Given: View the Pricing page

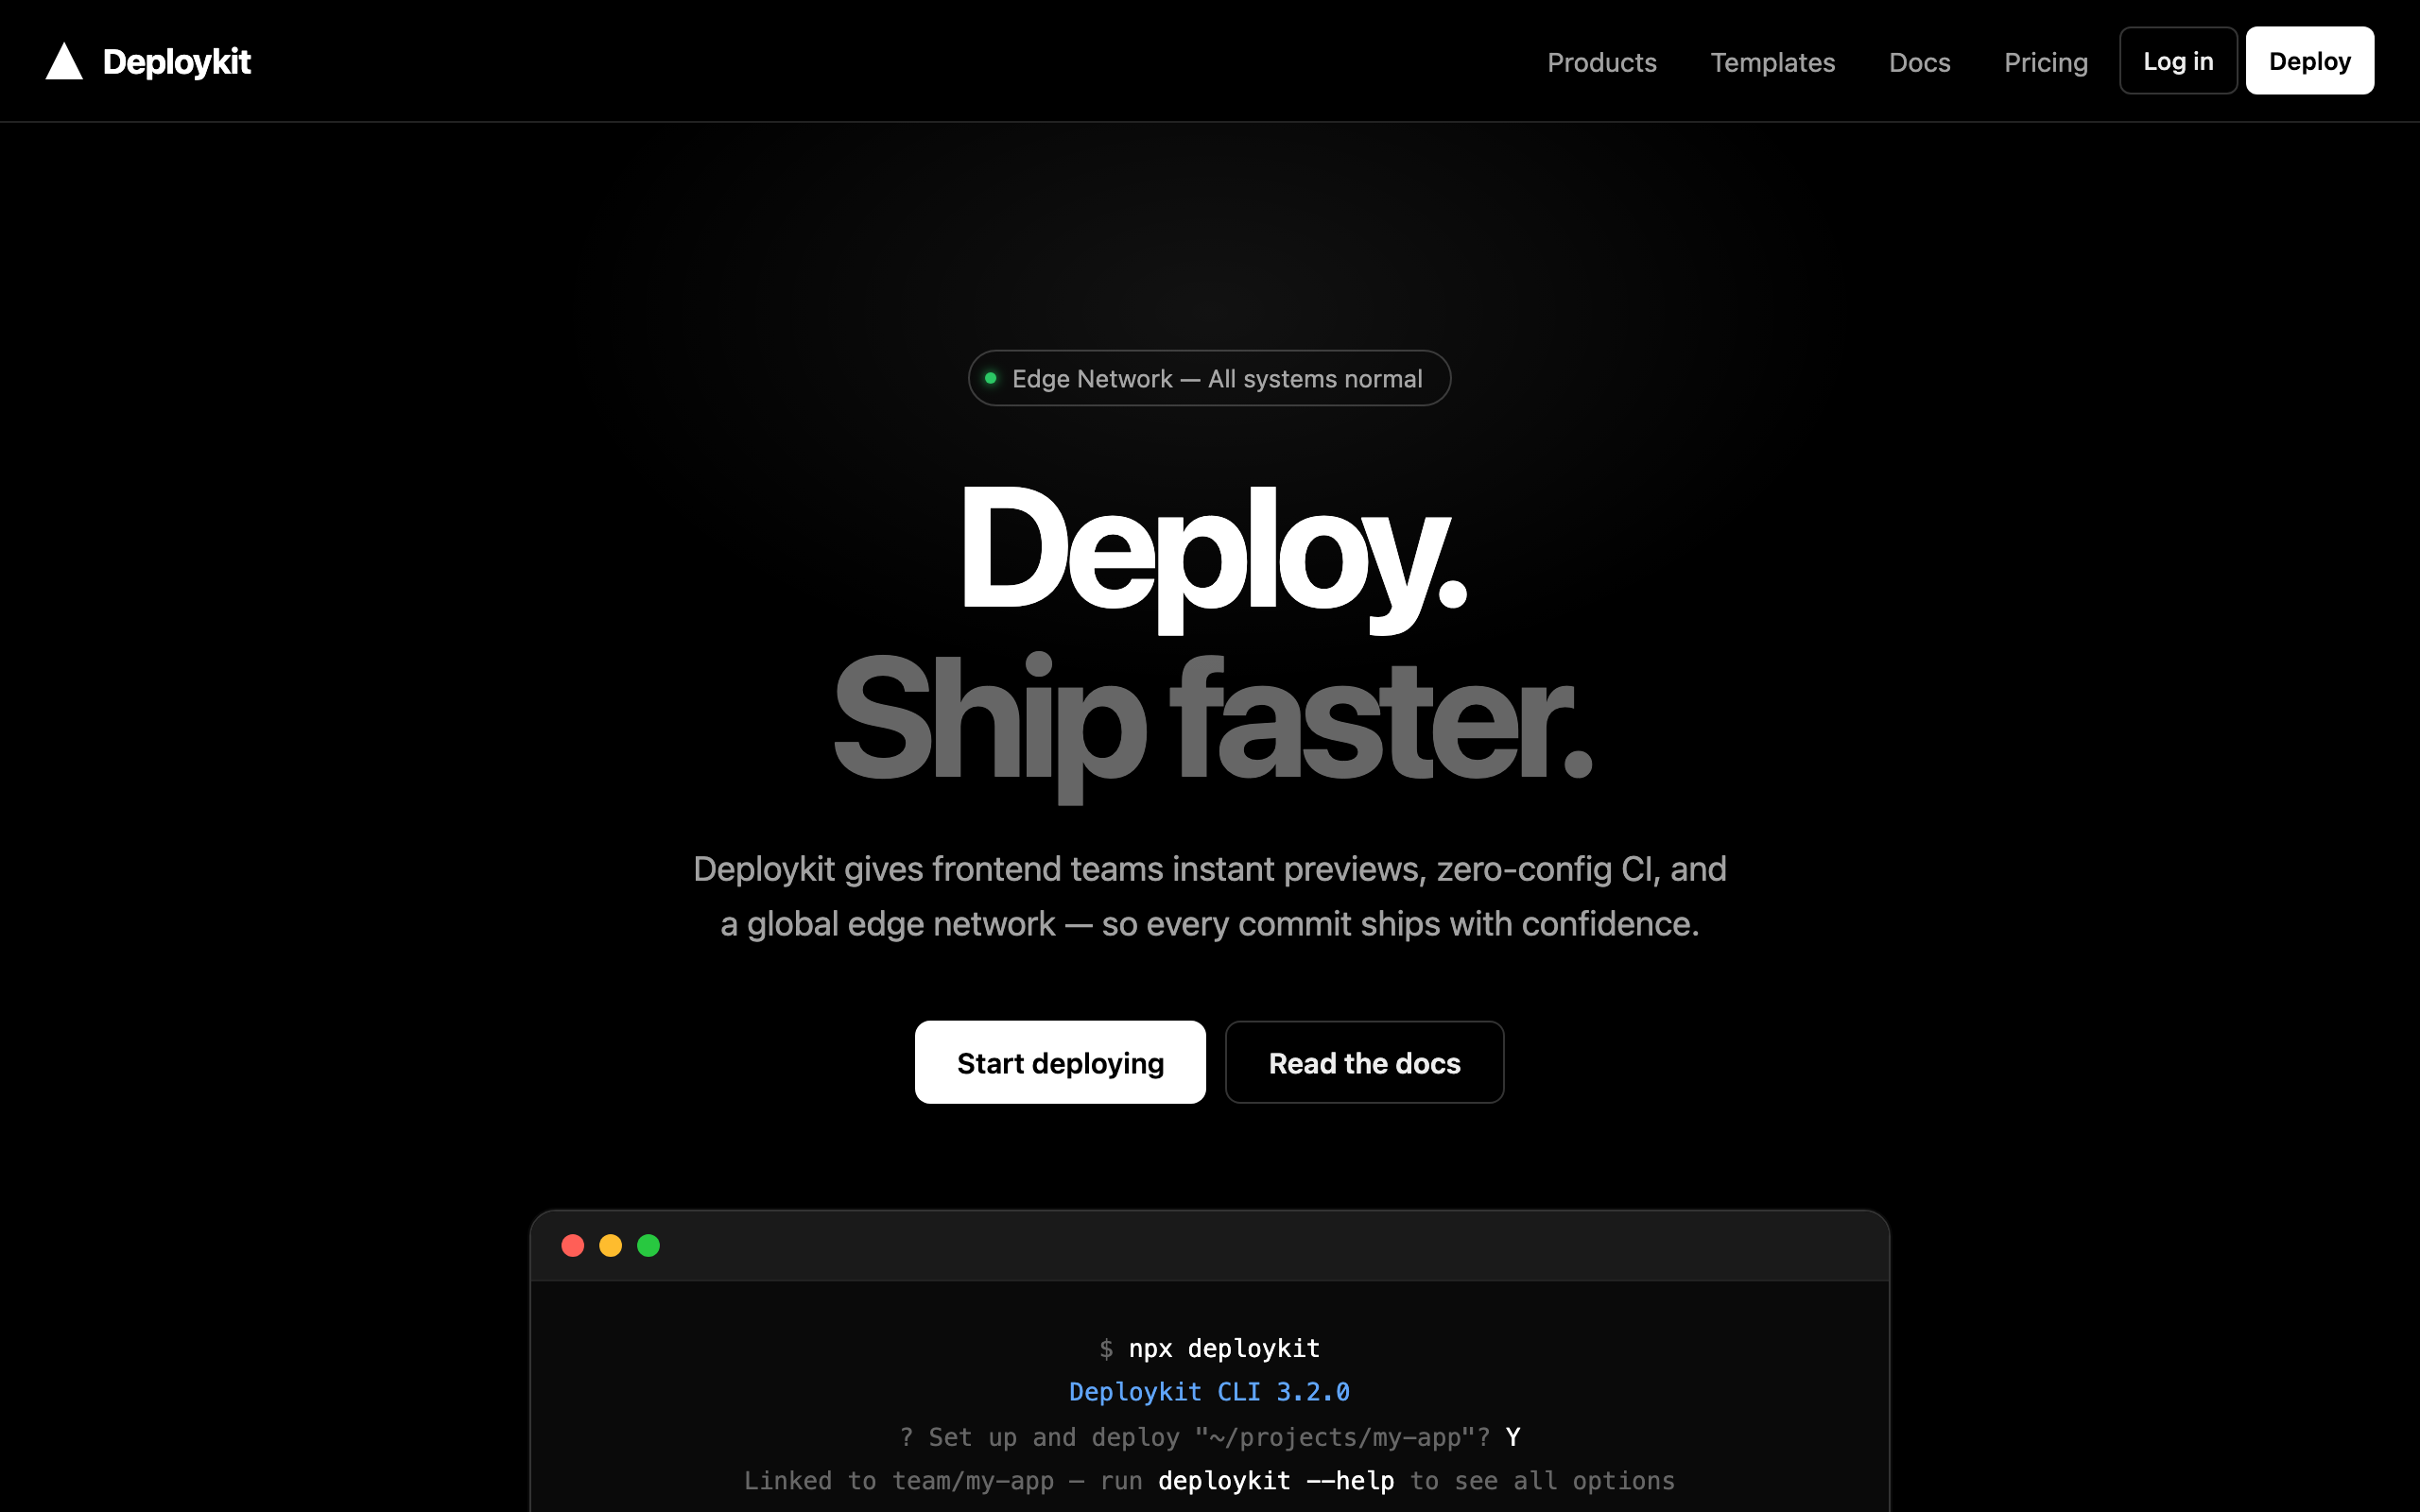Looking at the screenshot, I should (x=2046, y=62).
